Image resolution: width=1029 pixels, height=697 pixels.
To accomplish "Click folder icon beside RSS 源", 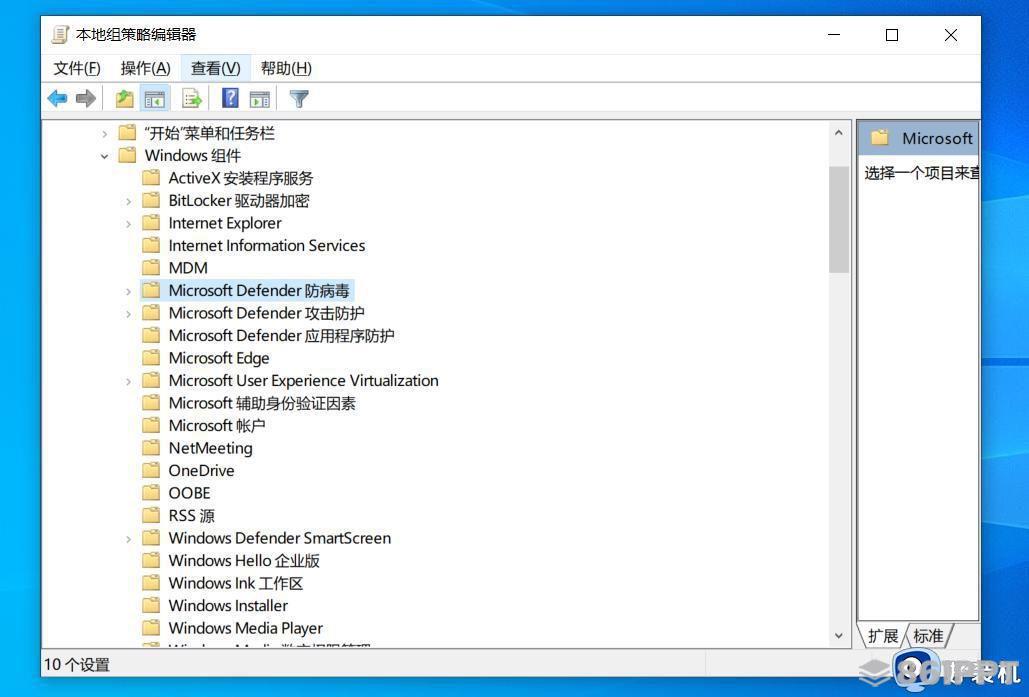I will [x=152, y=515].
